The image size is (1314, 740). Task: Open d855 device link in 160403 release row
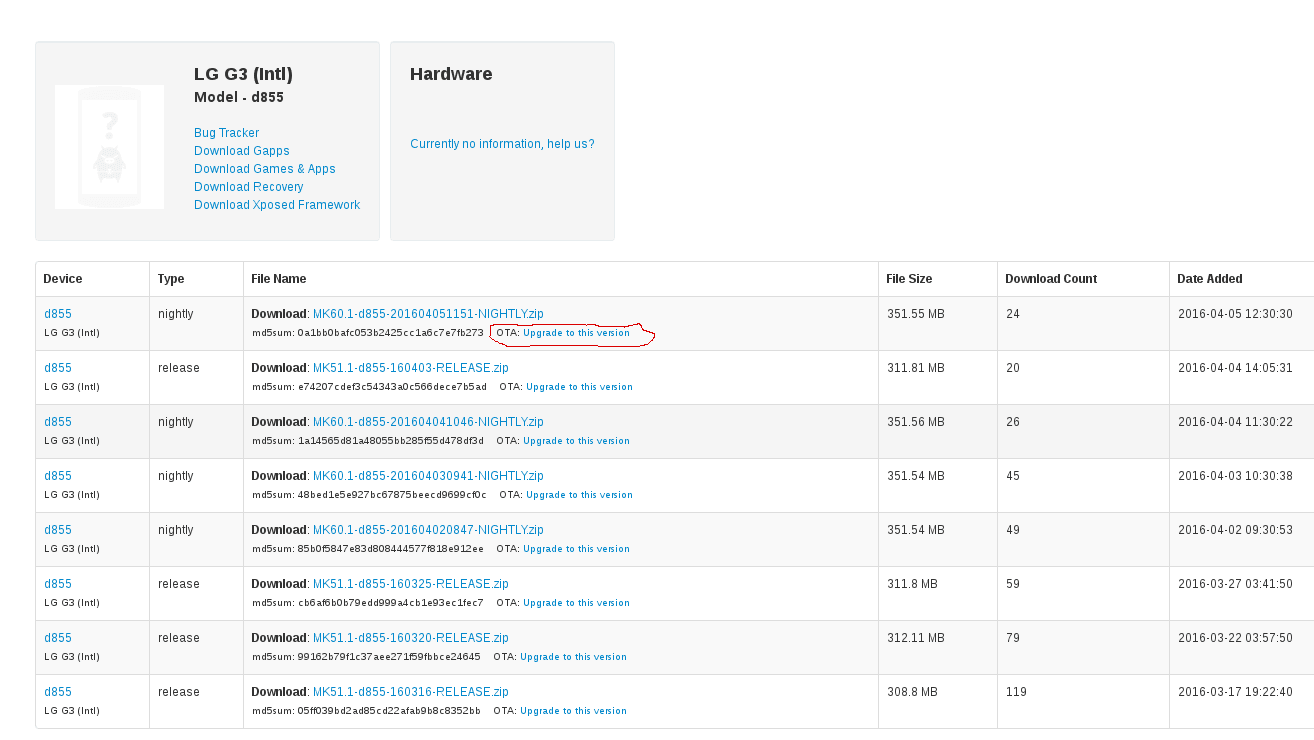pyautogui.click(x=58, y=368)
